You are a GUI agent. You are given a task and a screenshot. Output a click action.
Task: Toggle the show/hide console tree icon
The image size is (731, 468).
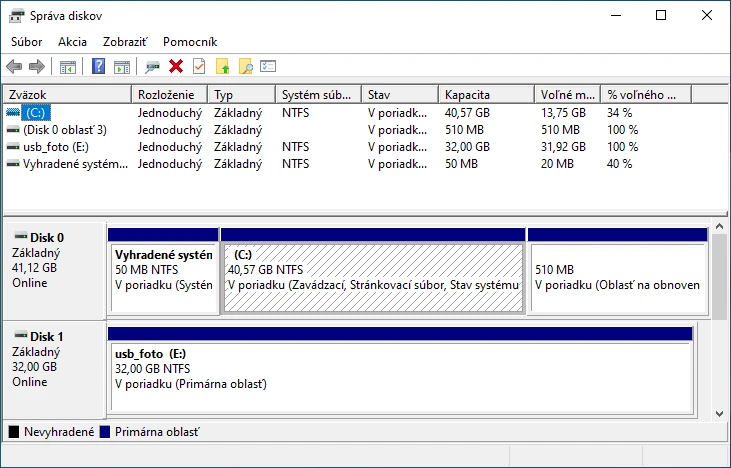click(x=68, y=67)
